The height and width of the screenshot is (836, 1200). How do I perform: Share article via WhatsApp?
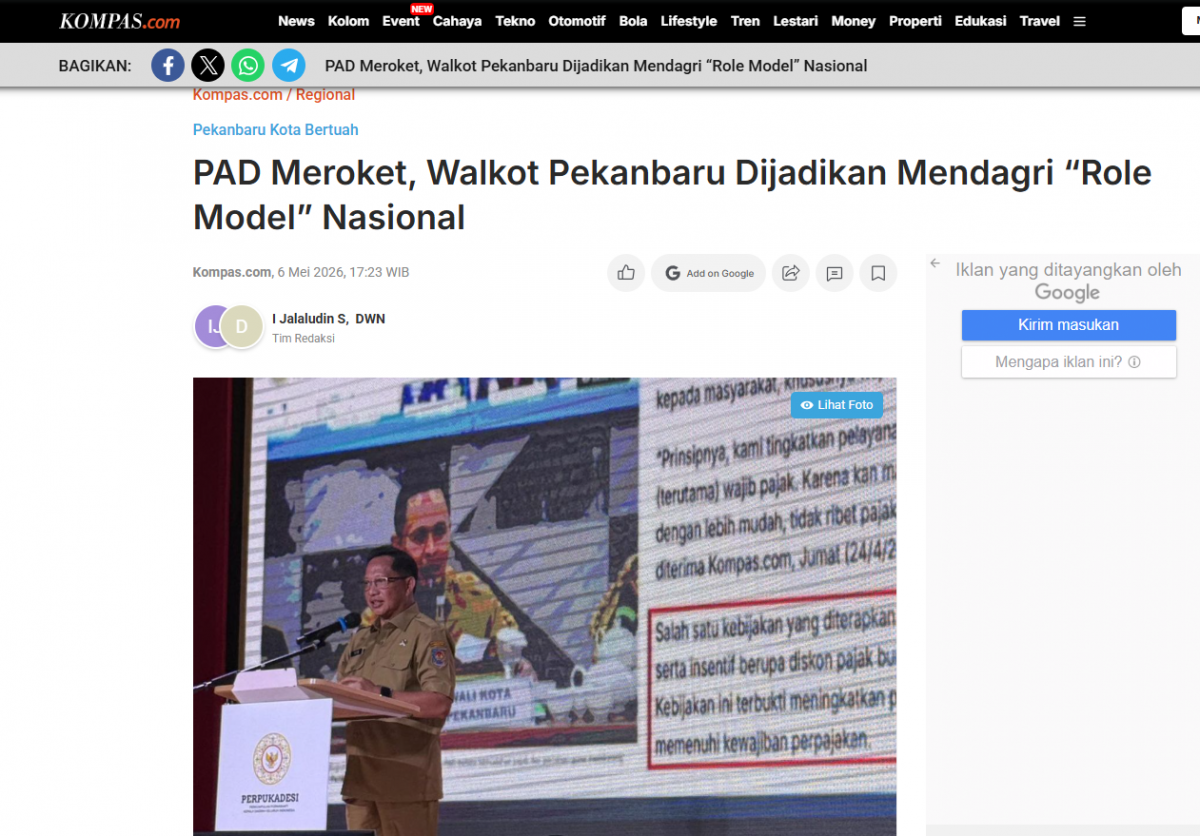pyautogui.click(x=248, y=66)
